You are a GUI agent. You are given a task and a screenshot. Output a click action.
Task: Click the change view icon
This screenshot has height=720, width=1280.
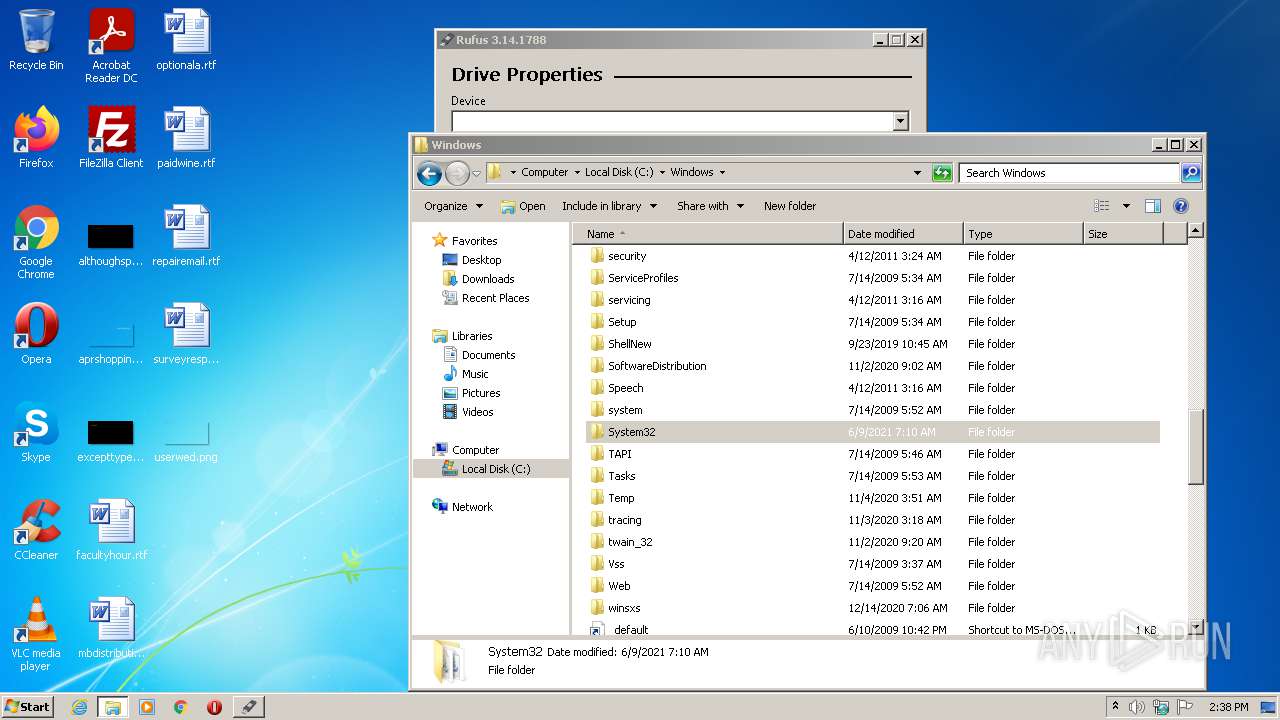pyautogui.click(x=1101, y=206)
